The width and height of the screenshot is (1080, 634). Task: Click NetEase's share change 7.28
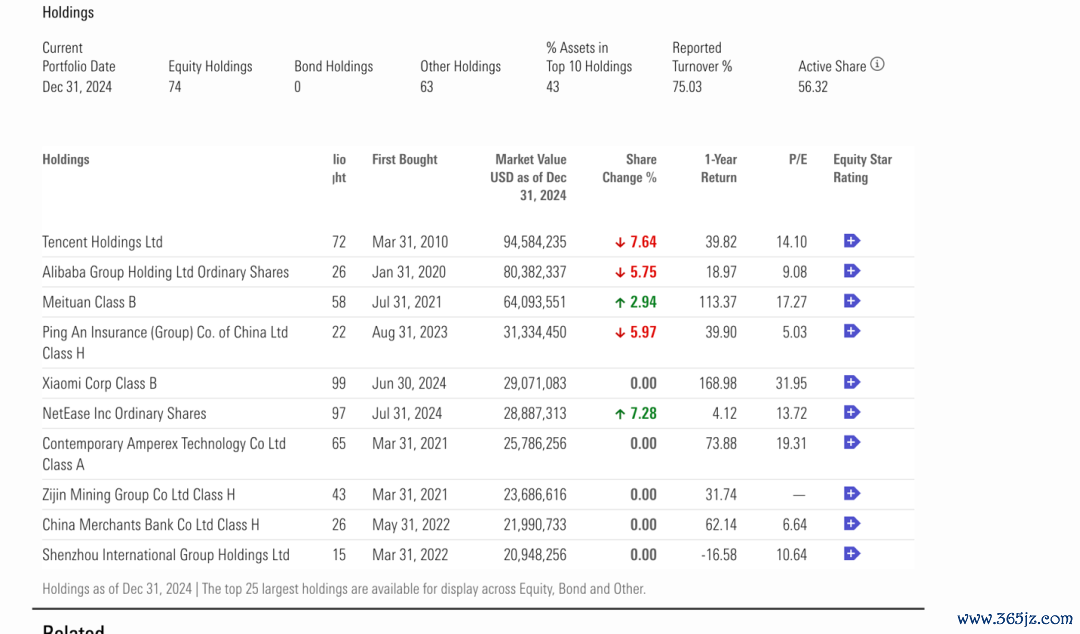coord(636,413)
